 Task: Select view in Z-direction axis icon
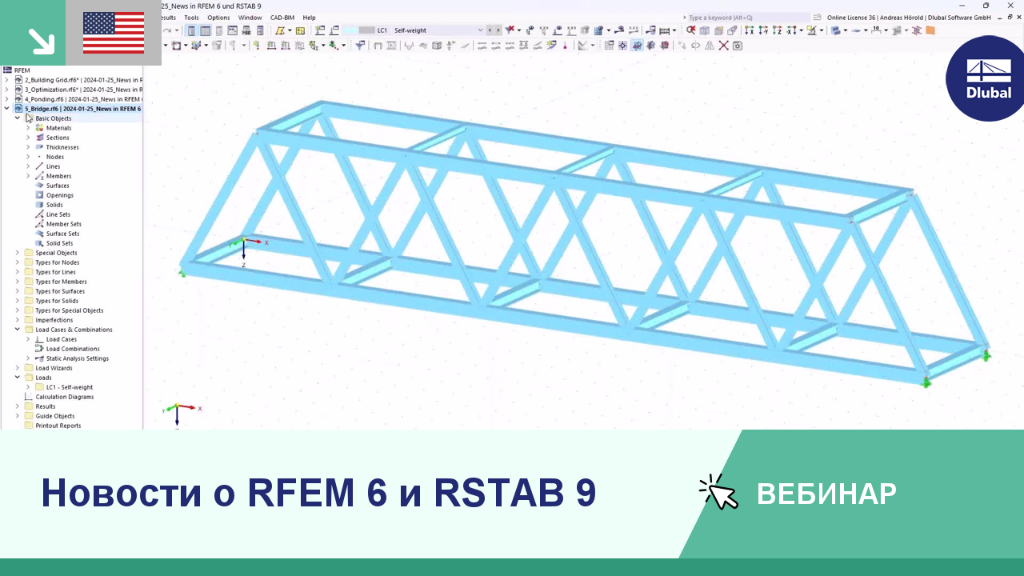(x=777, y=30)
